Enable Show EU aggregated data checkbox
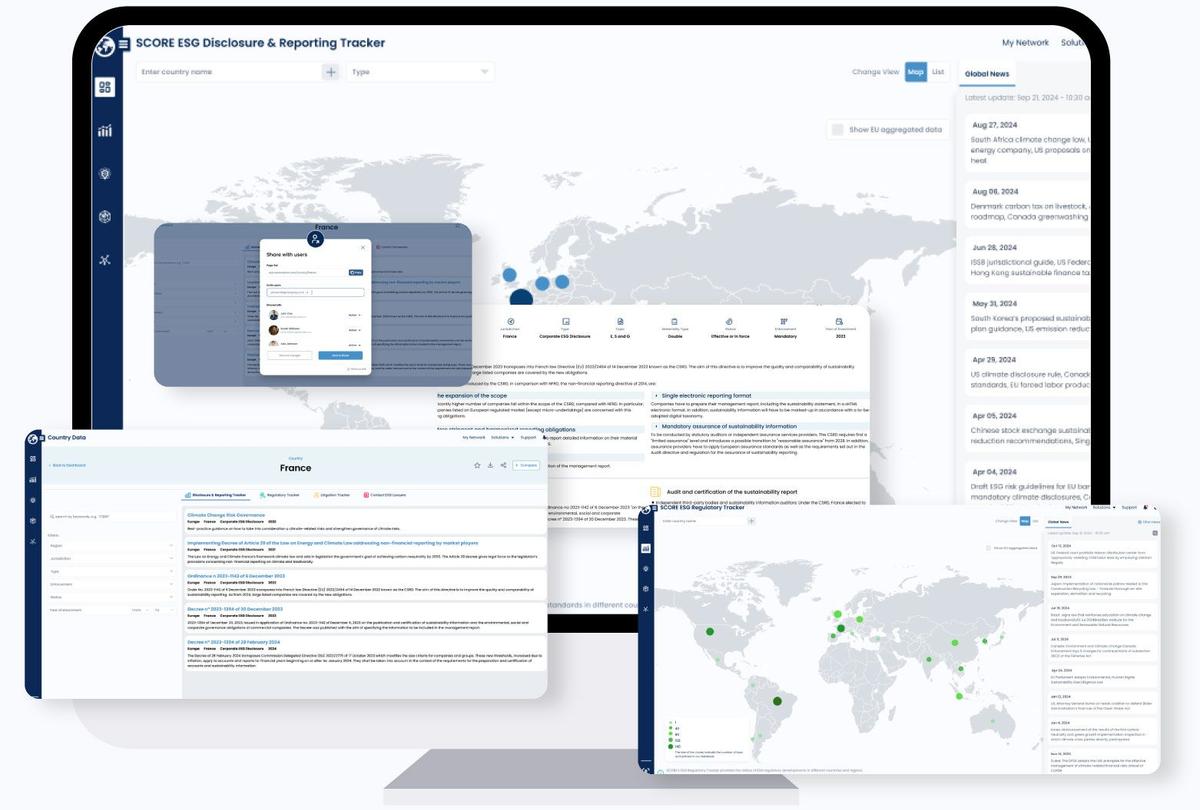Viewport: 1200px width, 810px height. (836, 129)
